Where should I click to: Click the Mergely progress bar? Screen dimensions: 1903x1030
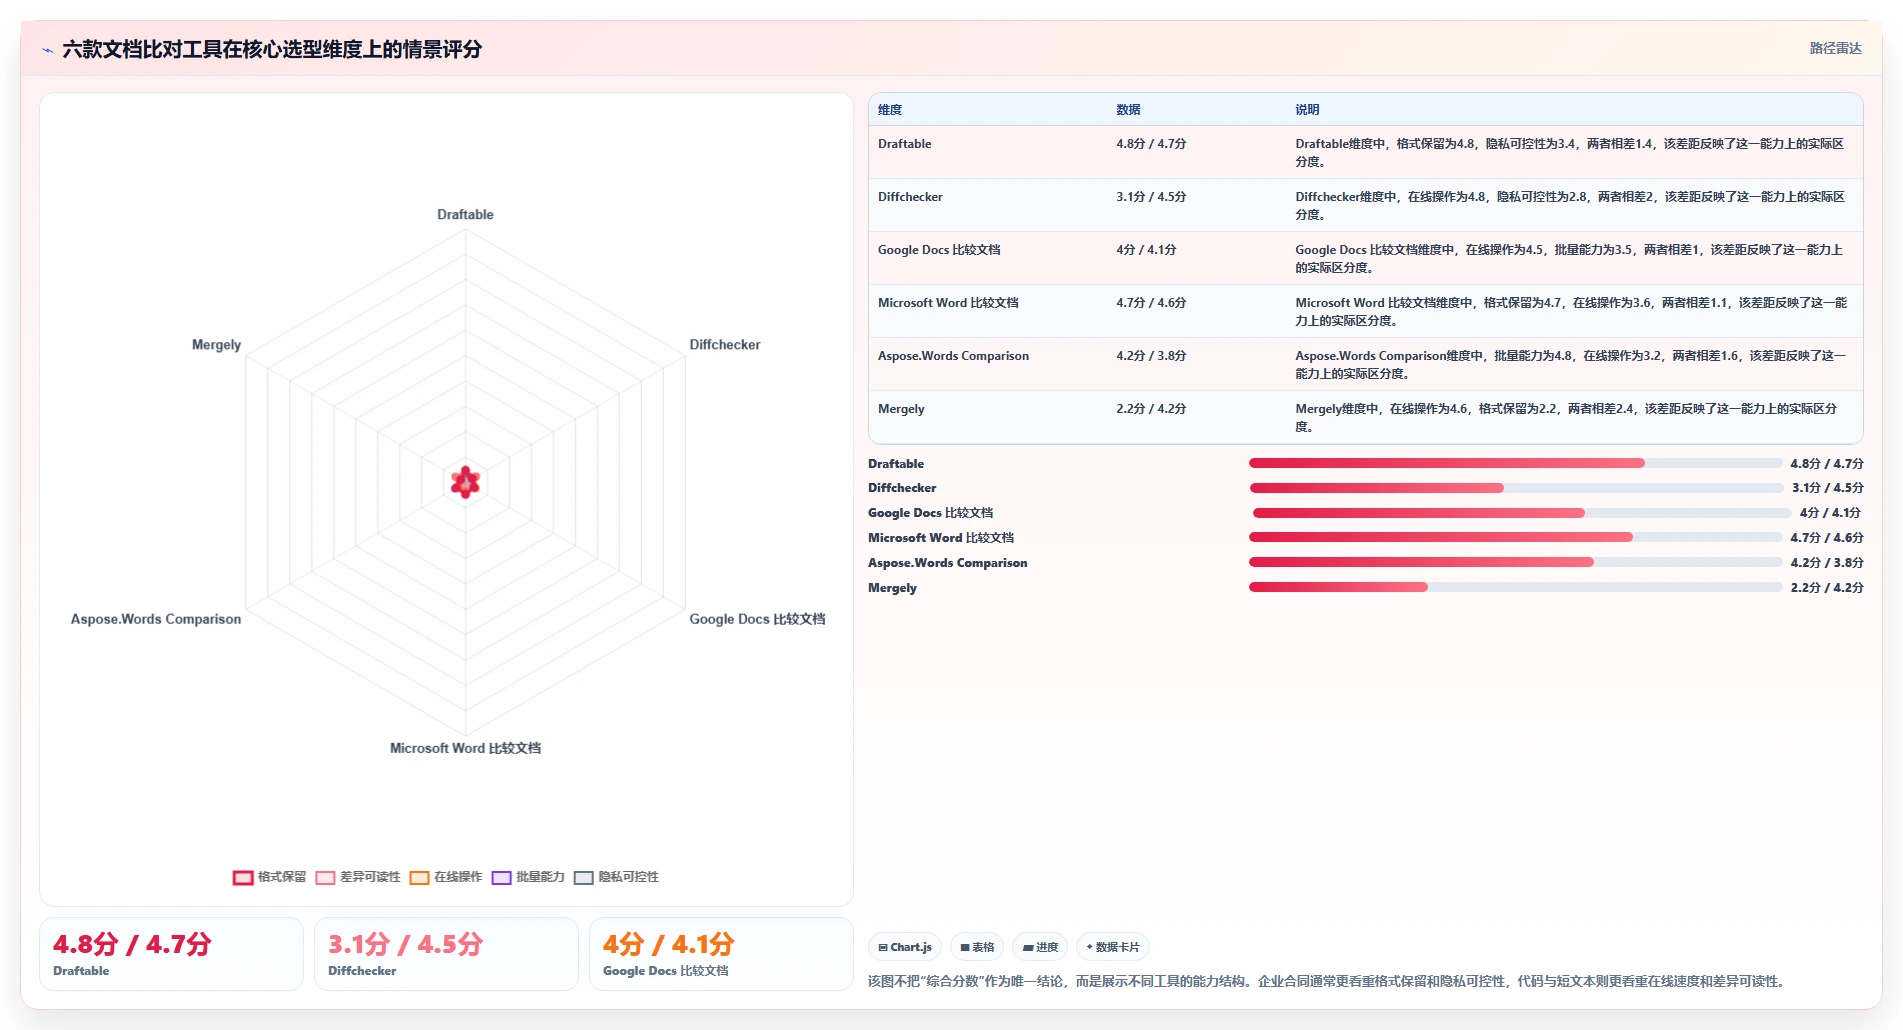click(1515, 587)
